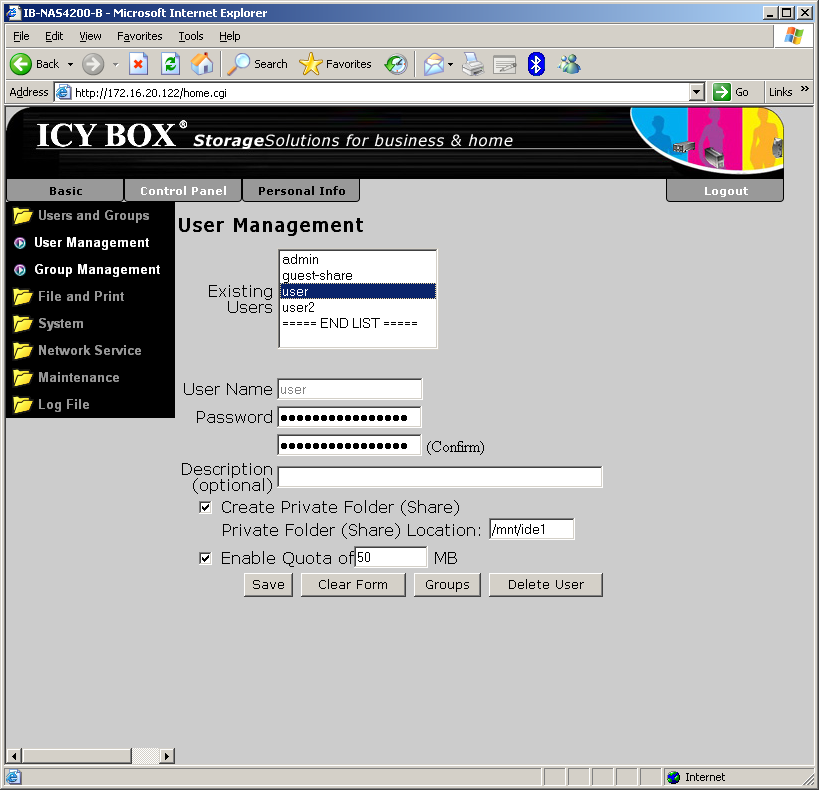Open Network Service folder icon
Image resolution: width=819 pixels, height=790 pixels.
tap(22, 350)
